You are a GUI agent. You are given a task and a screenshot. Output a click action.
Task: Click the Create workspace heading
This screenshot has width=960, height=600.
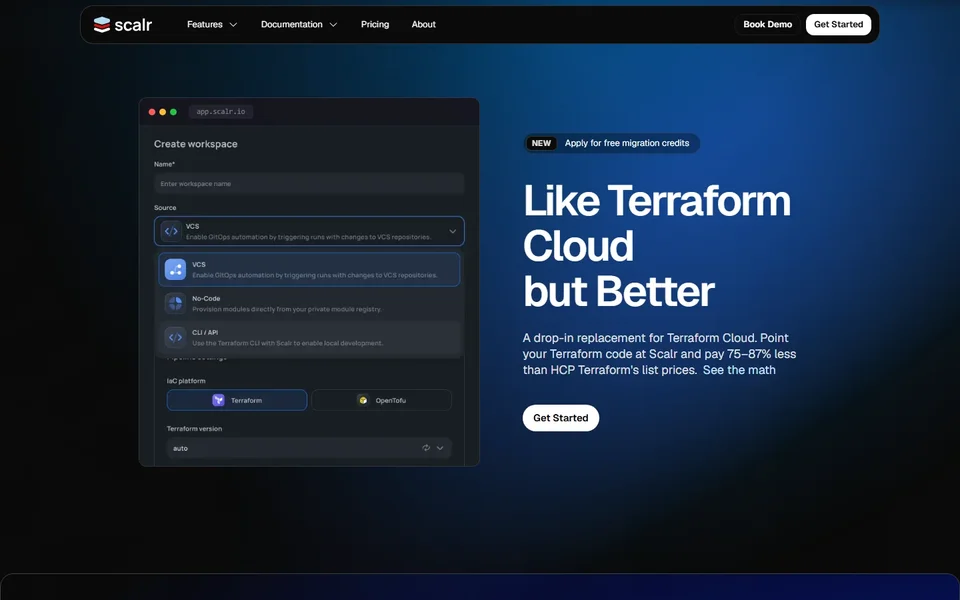point(196,144)
